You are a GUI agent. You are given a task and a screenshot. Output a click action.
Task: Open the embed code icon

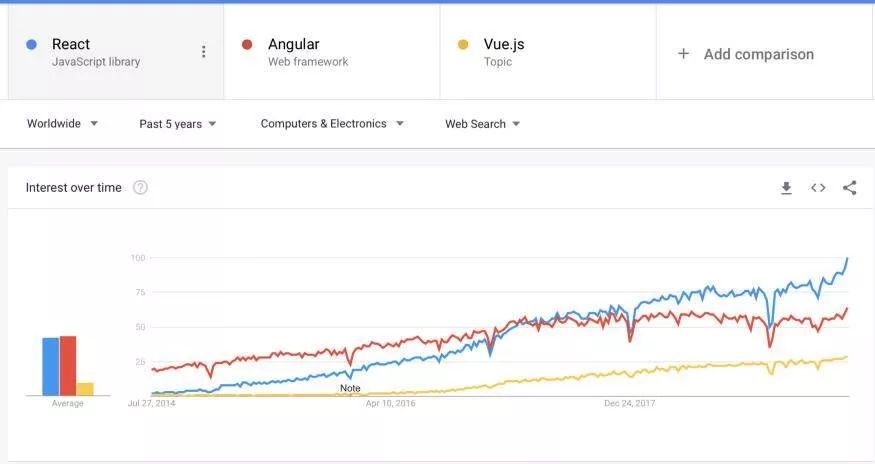point(818,188)
